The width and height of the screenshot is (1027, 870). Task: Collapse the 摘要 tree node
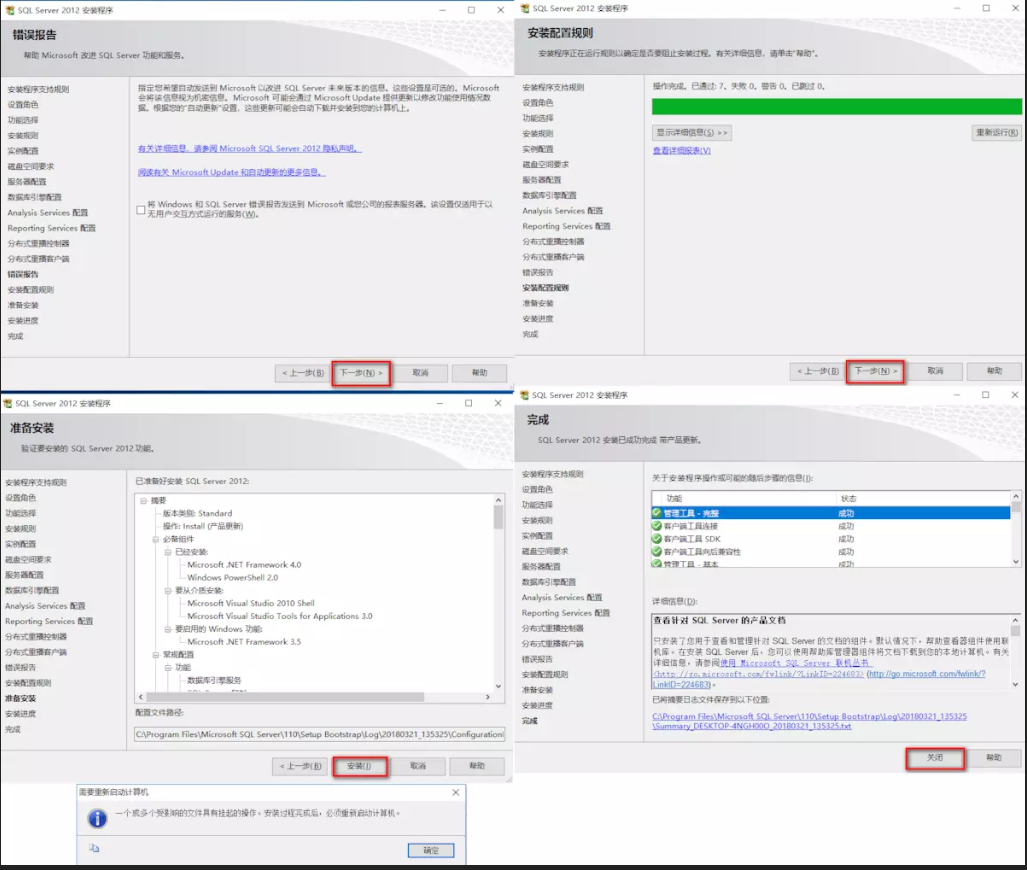tap(143, 501)
